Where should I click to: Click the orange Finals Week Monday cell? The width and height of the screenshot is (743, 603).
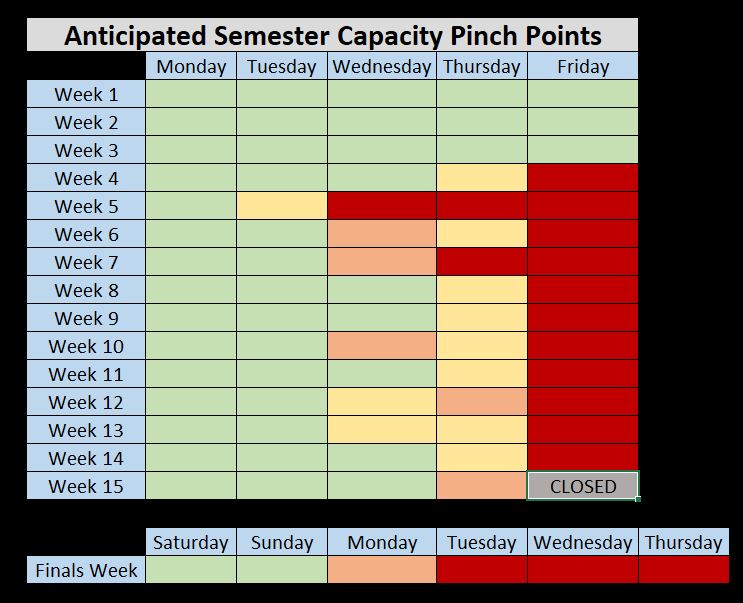click(x=382, y=570)
